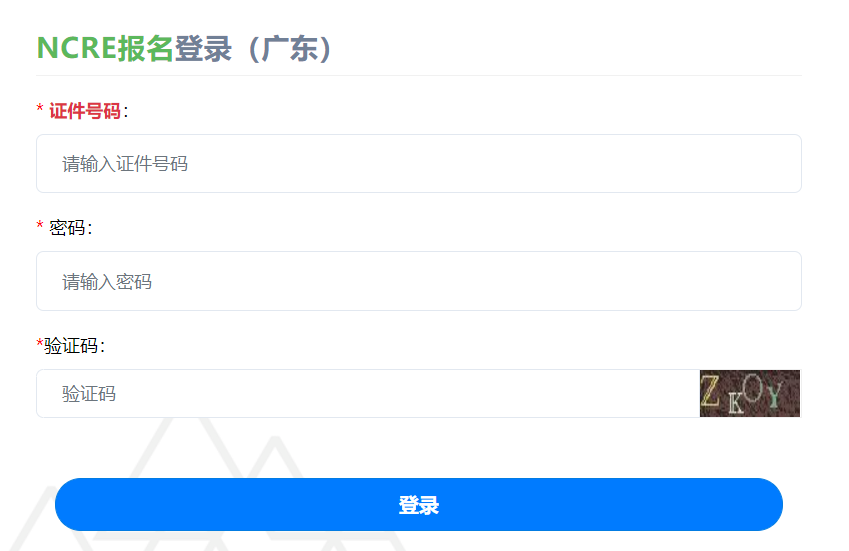The width and height of the screenshot is (849, 551).
Task: Click the 证件号码 input field
Action: [x=418, y=163]
